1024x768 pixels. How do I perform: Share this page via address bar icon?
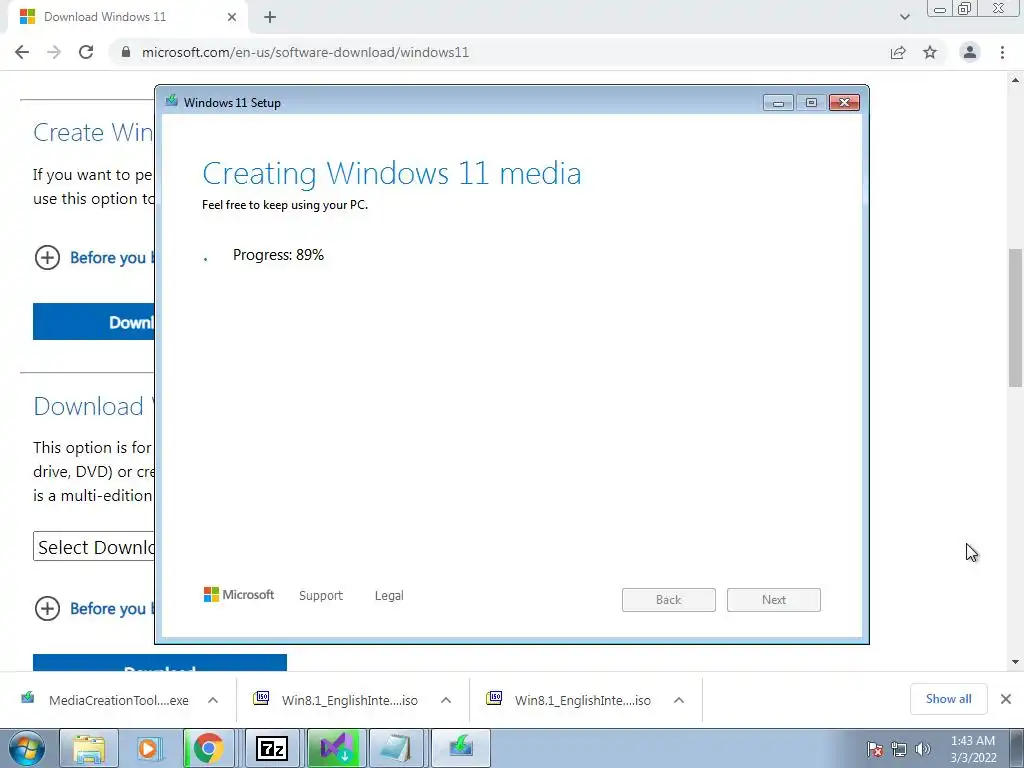tap(898, 52)
